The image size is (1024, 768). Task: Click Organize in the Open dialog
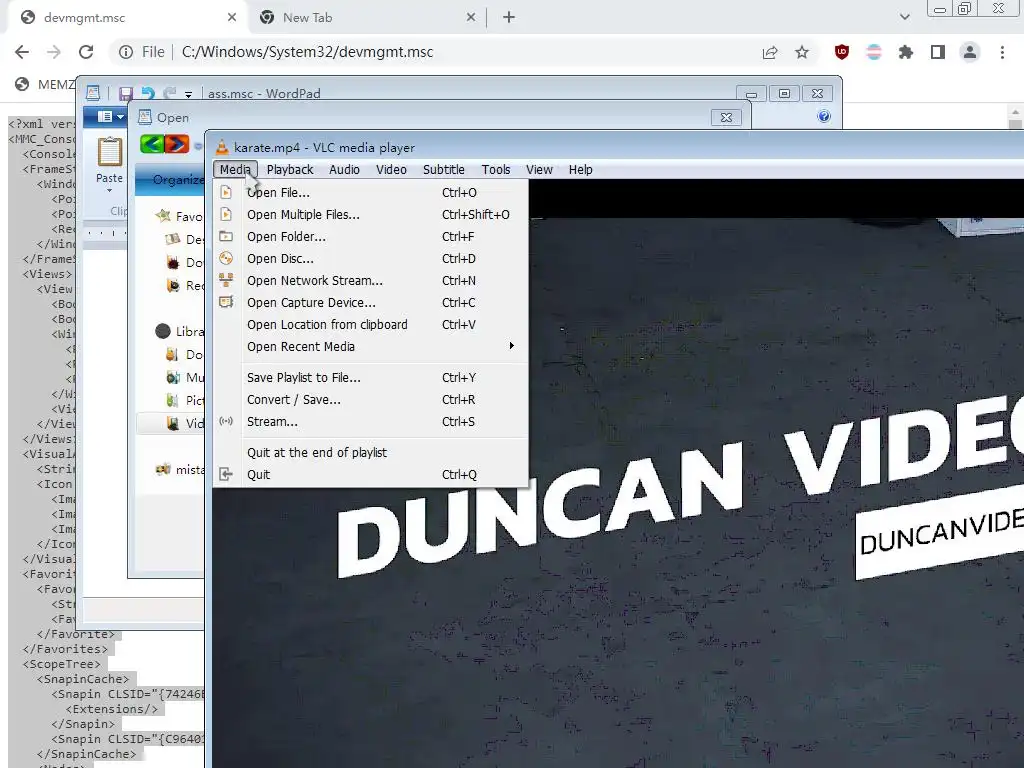click(x=176, y=180)
